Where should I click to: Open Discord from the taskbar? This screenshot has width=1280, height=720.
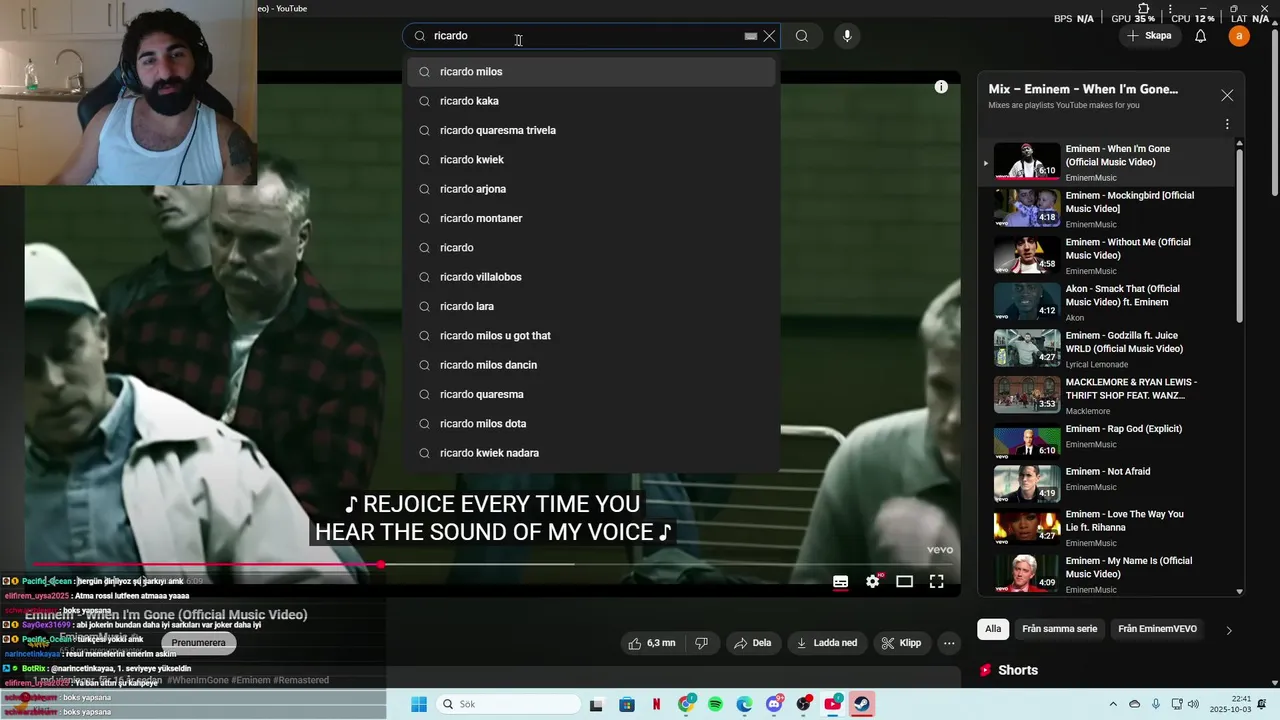tap(774, 704)
